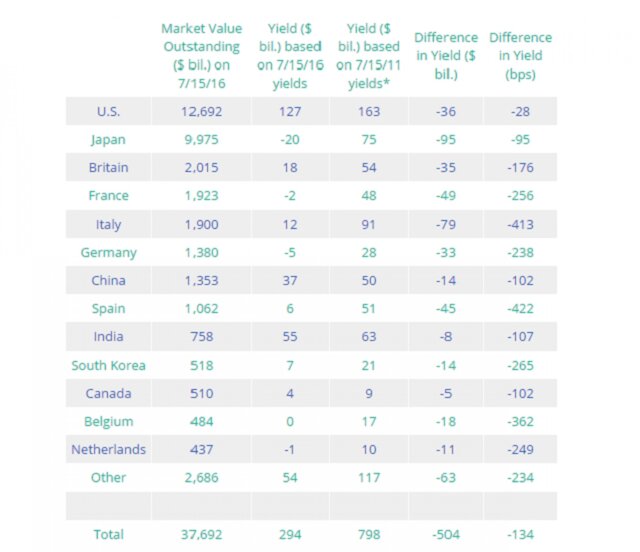Click the Canada country cell

pos(108,393)
